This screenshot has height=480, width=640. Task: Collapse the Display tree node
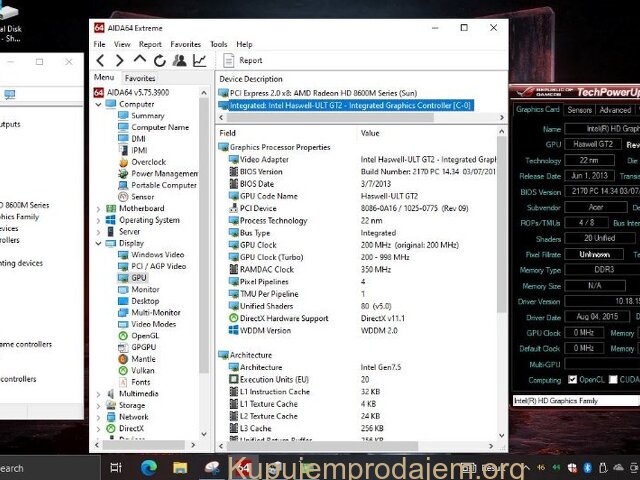[98, 243]
